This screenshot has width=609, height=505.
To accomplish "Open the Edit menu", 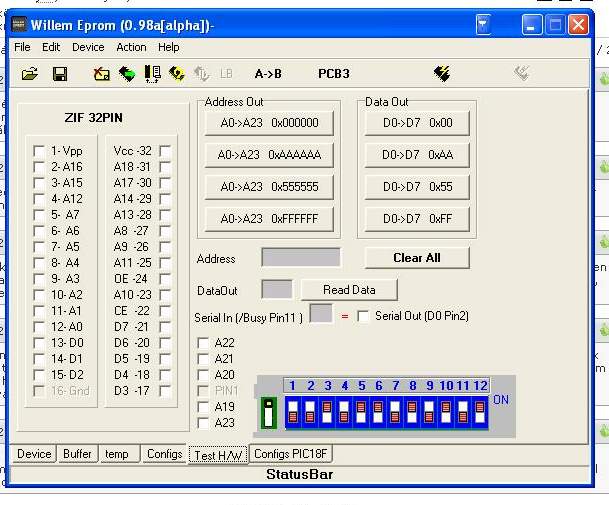I will 51,47.
